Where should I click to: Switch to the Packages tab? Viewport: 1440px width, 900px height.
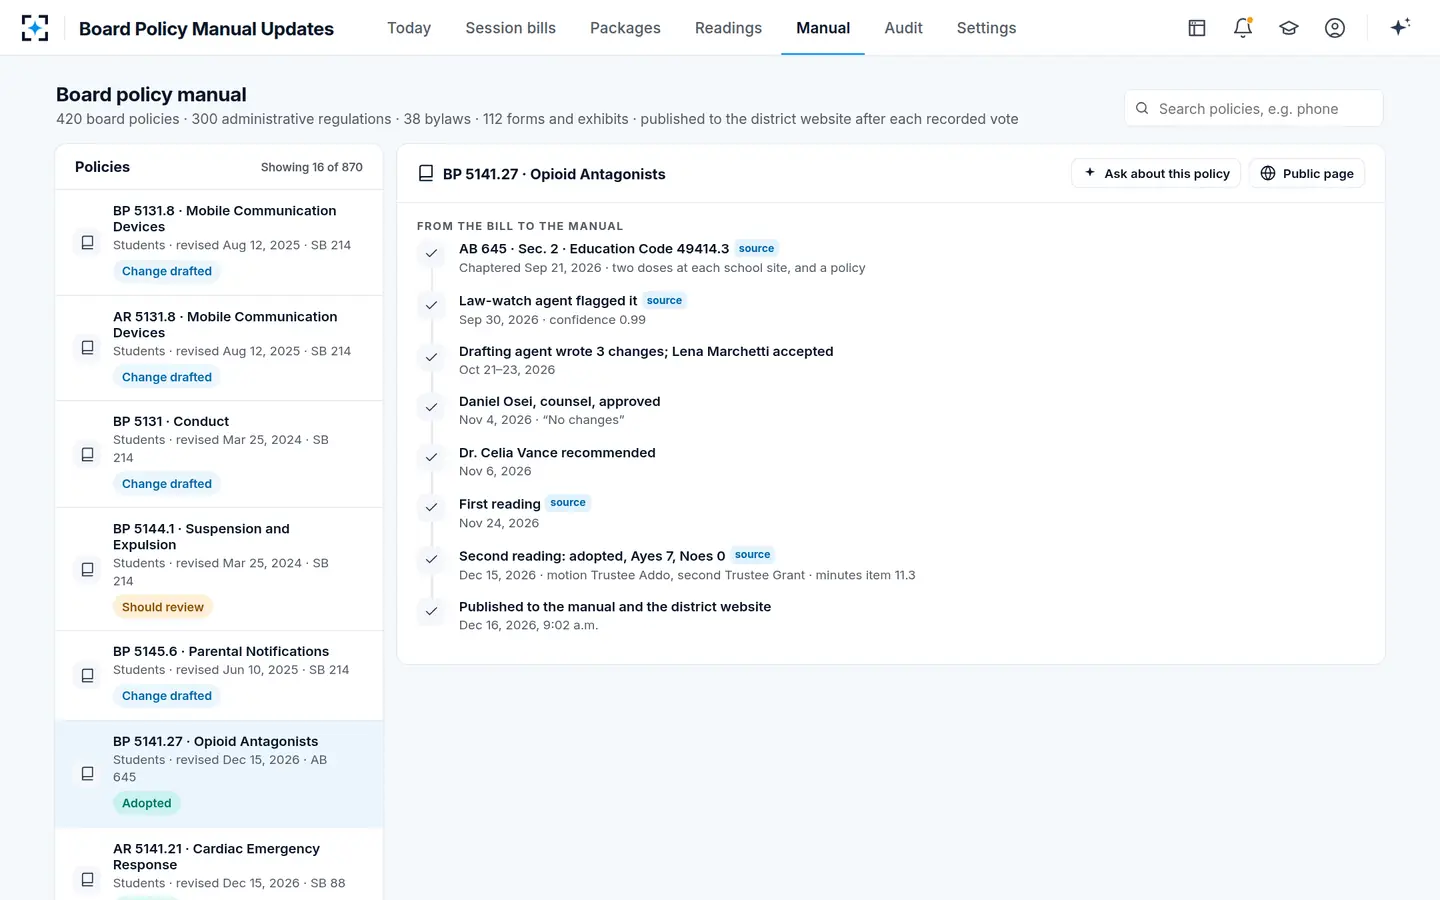pos(625,28)
